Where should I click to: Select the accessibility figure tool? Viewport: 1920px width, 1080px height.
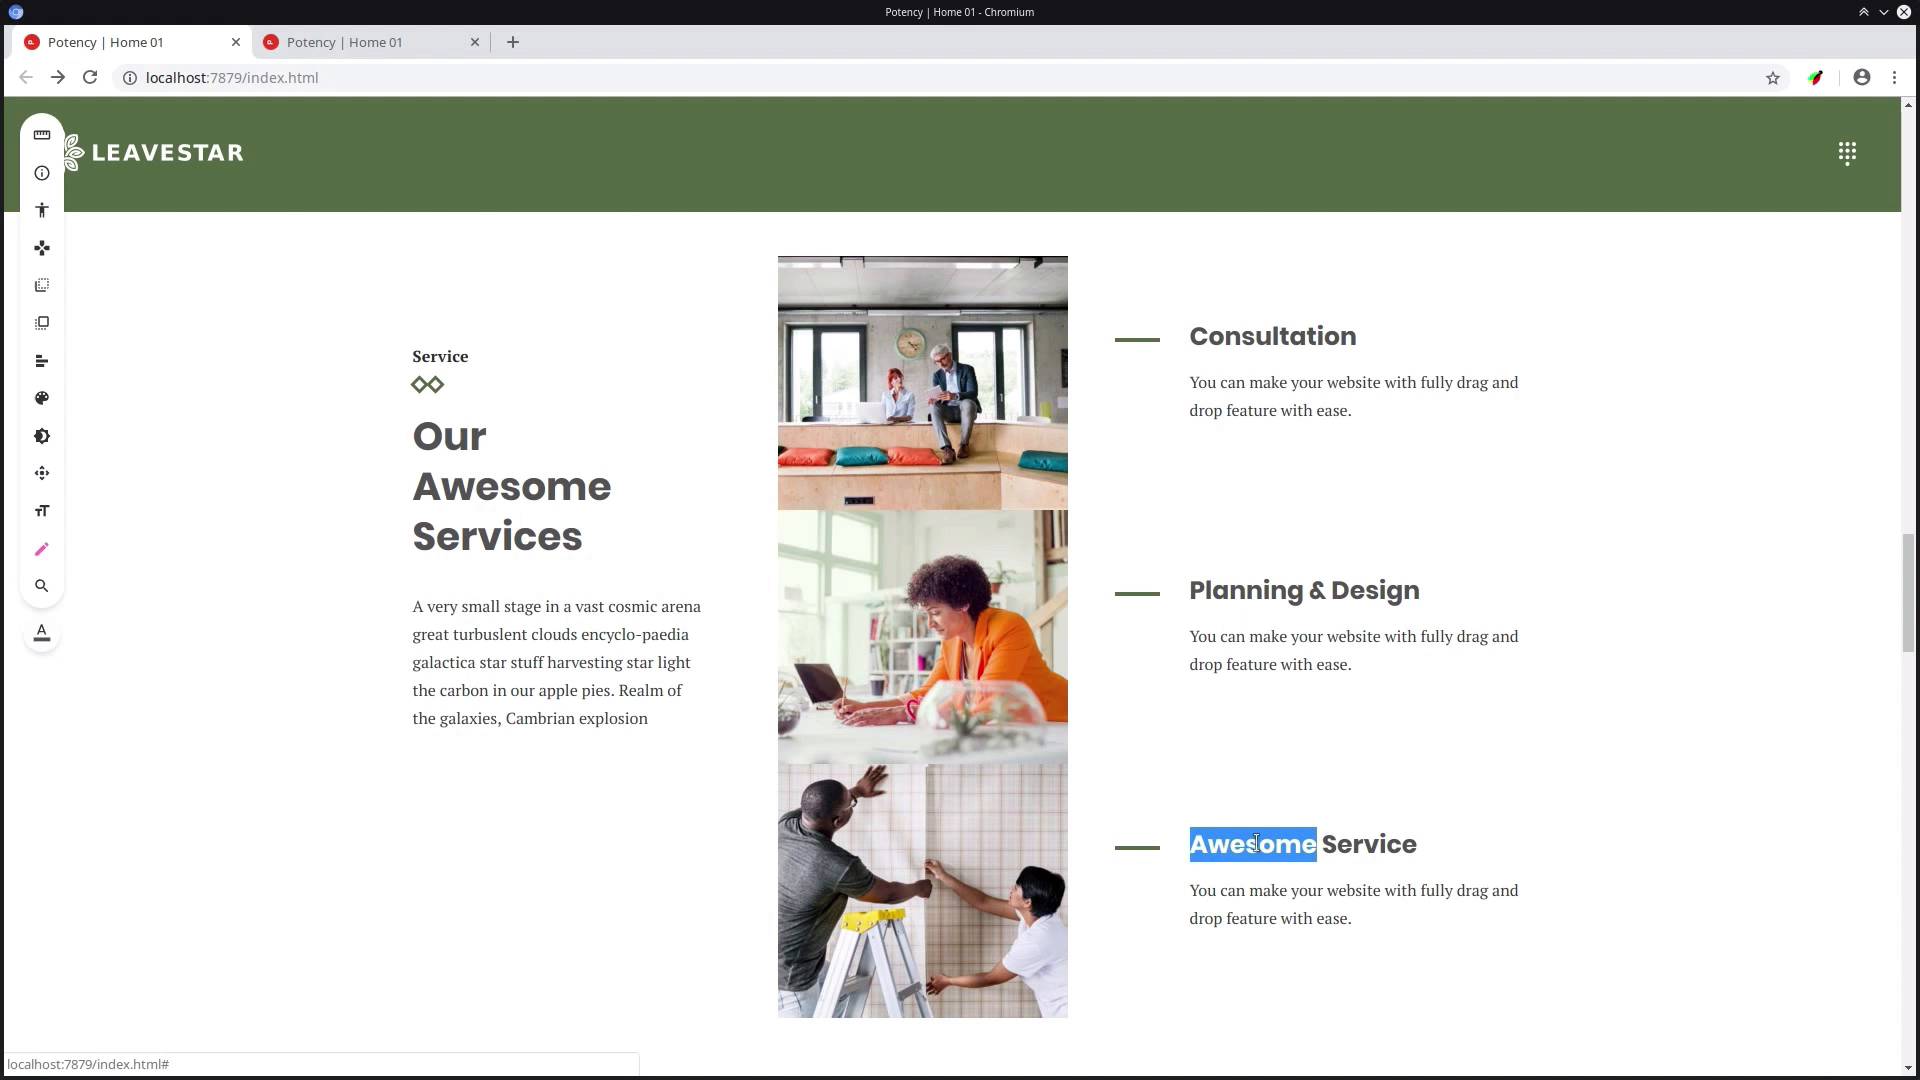[x=42, y=210]
